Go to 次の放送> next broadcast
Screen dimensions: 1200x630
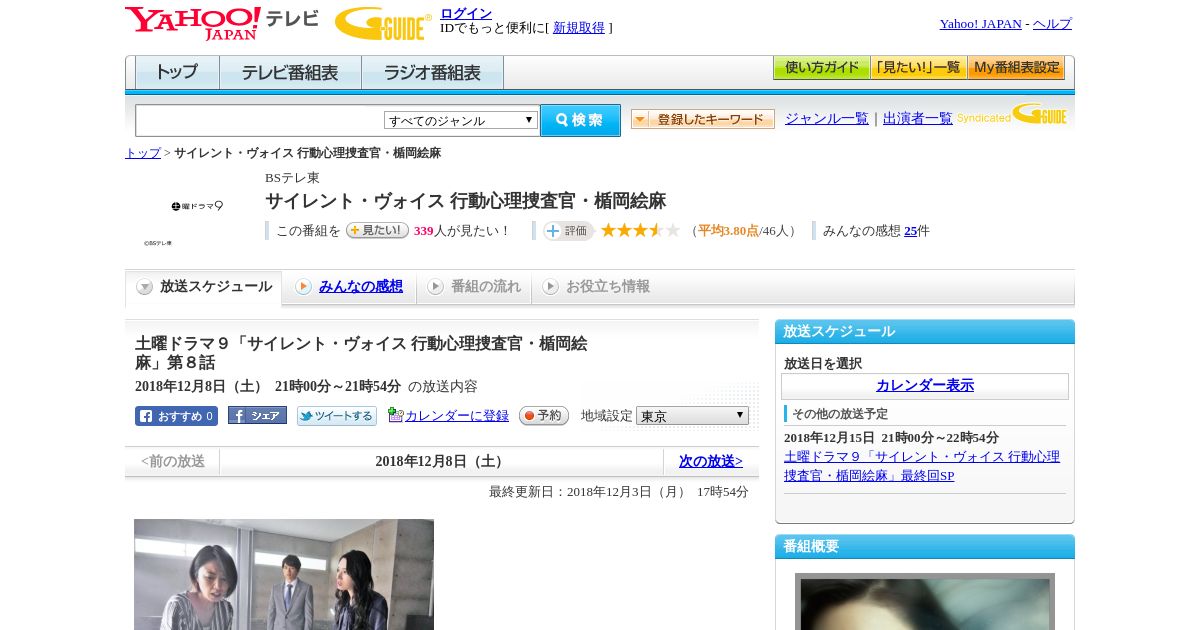[x=711, y=462]
